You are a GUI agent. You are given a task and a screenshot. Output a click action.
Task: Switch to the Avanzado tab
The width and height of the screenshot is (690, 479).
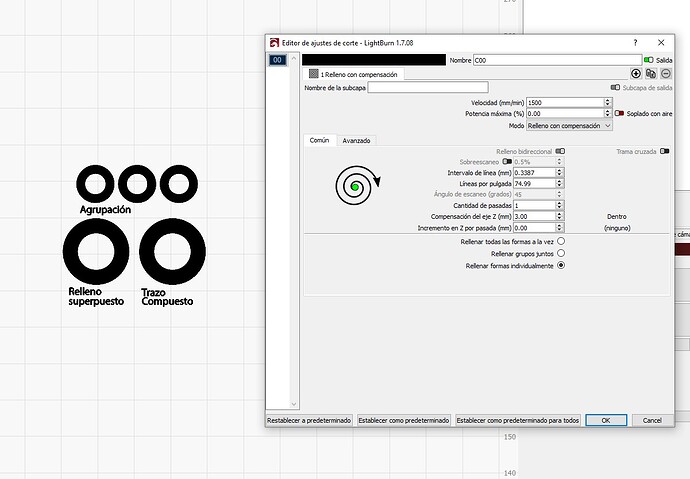click(356, 141)
